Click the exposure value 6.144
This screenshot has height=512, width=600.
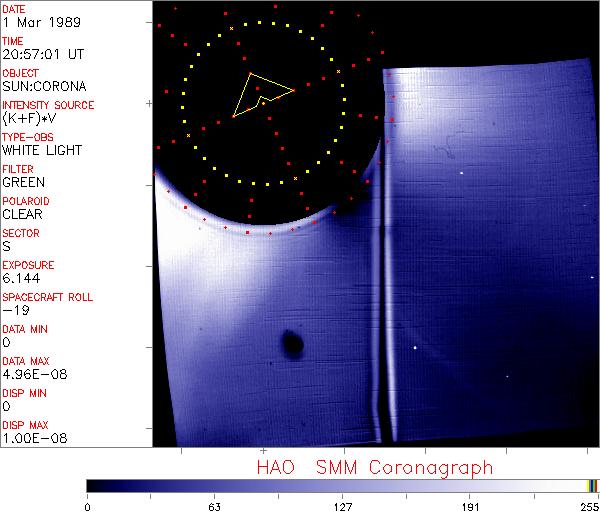[x=20, y=278]
